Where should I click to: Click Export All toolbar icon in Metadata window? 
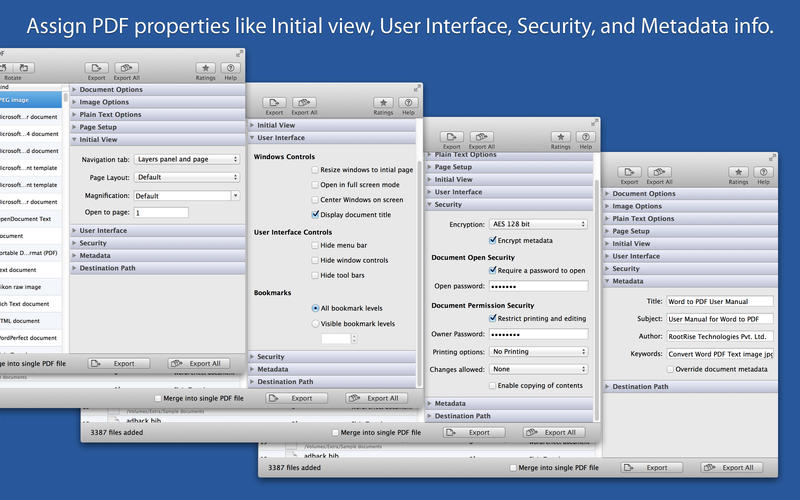659,171
